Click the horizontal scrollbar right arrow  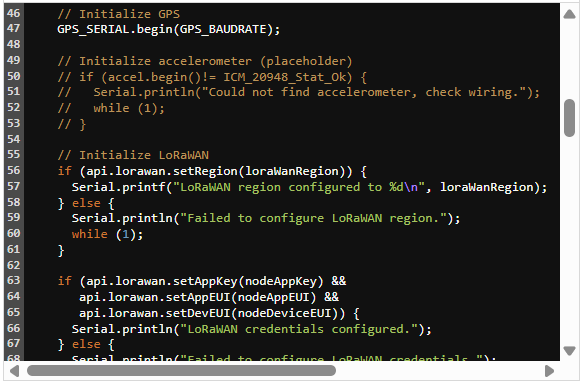coord(549,371)
